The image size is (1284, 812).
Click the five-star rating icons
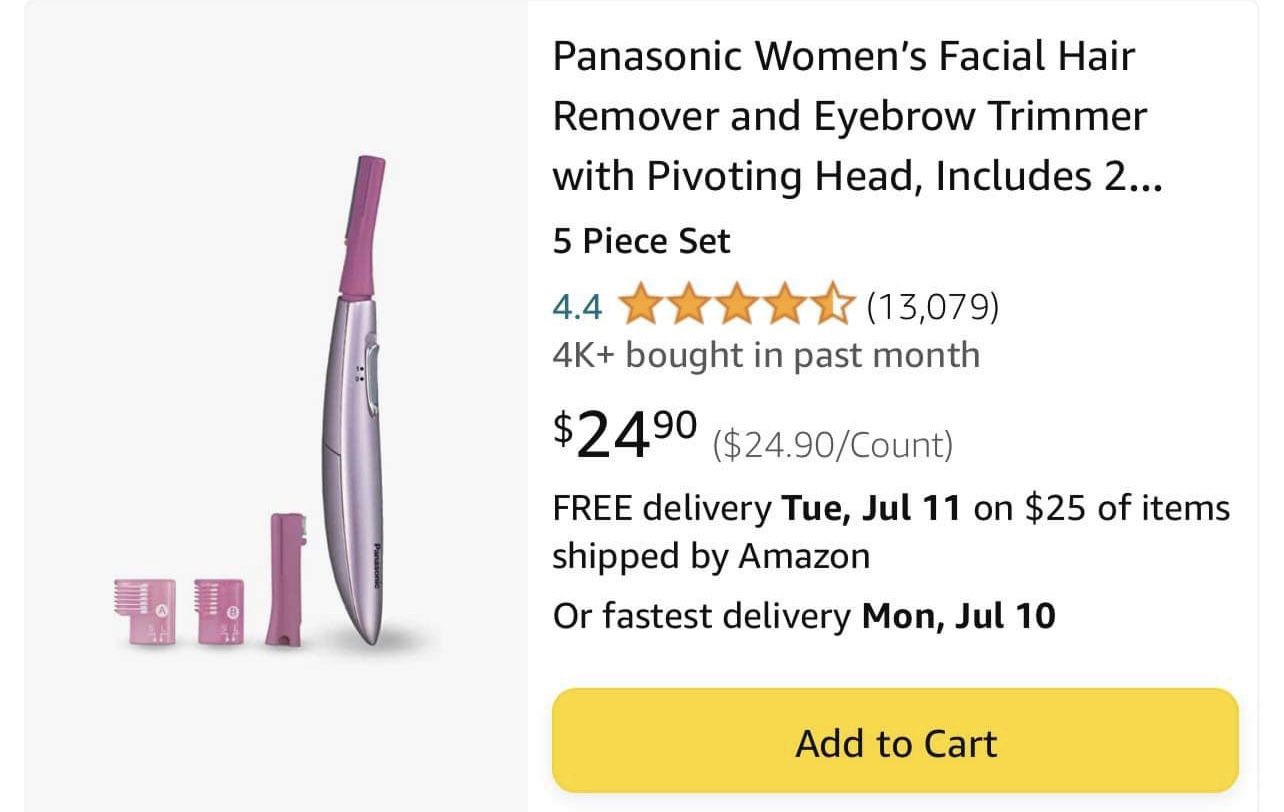738,306
